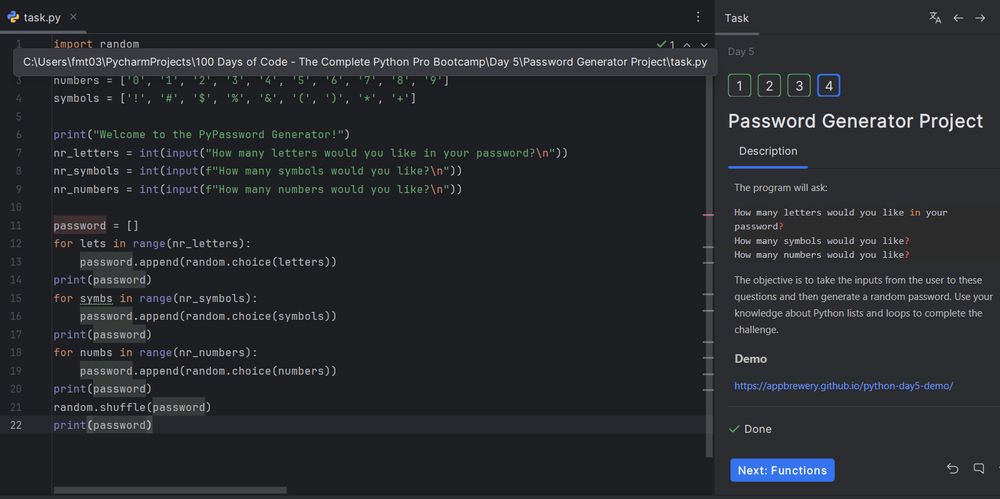This screenshot has width=1000, height=499.
Task: Go to the previous task arrow
Action: tap(958, 18)
